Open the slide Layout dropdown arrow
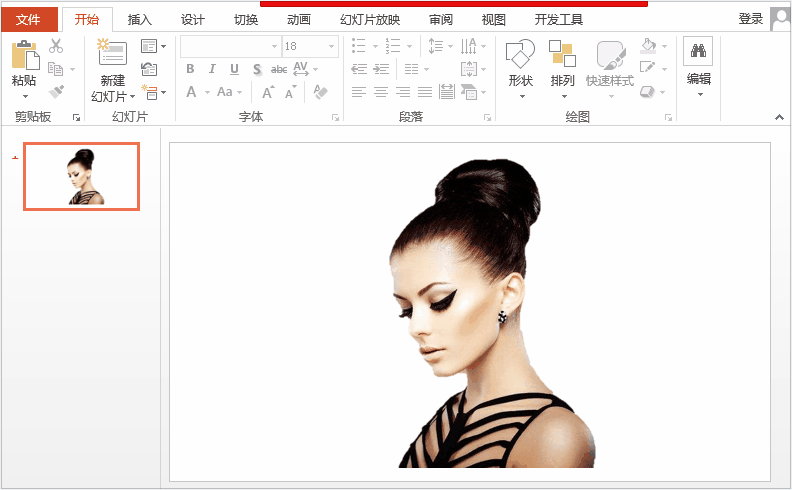The width and height of the screenshot is (792, 490). coord(163,46)
